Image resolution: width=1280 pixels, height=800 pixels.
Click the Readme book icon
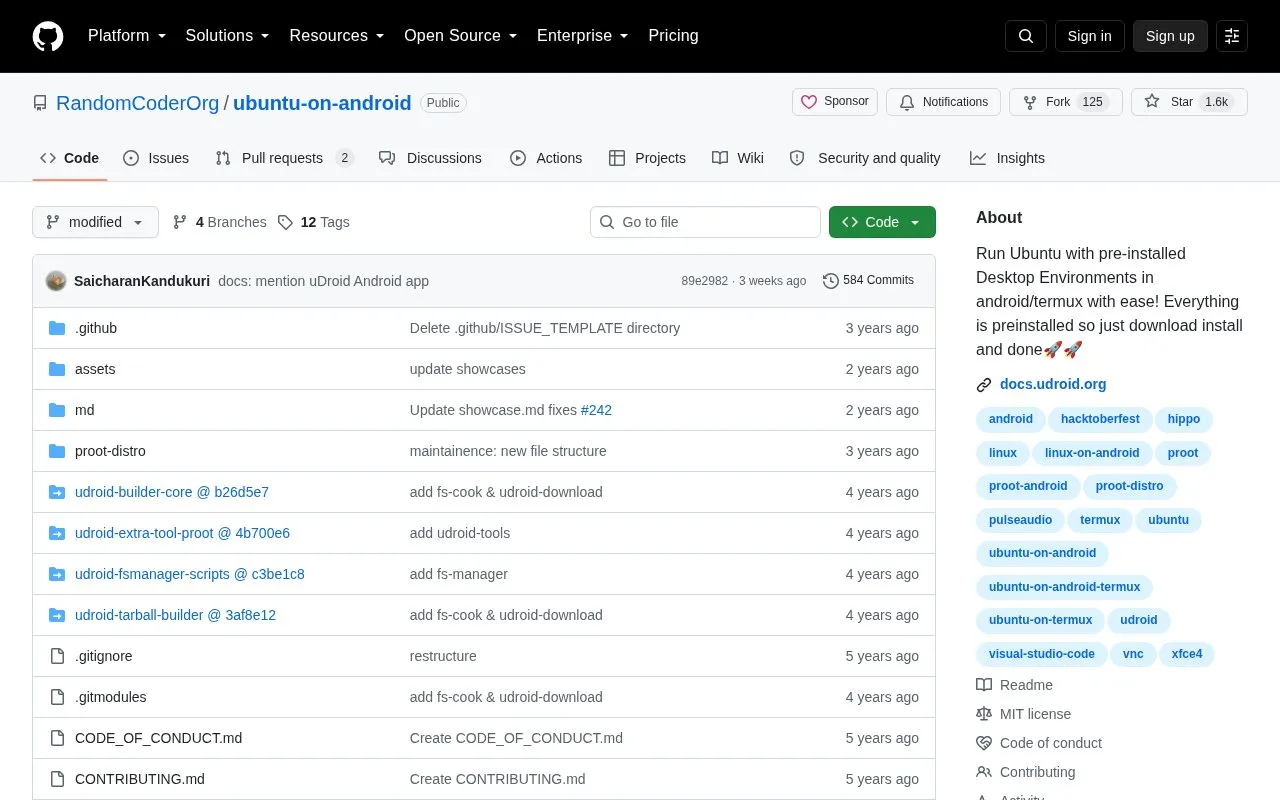(984, 685)
